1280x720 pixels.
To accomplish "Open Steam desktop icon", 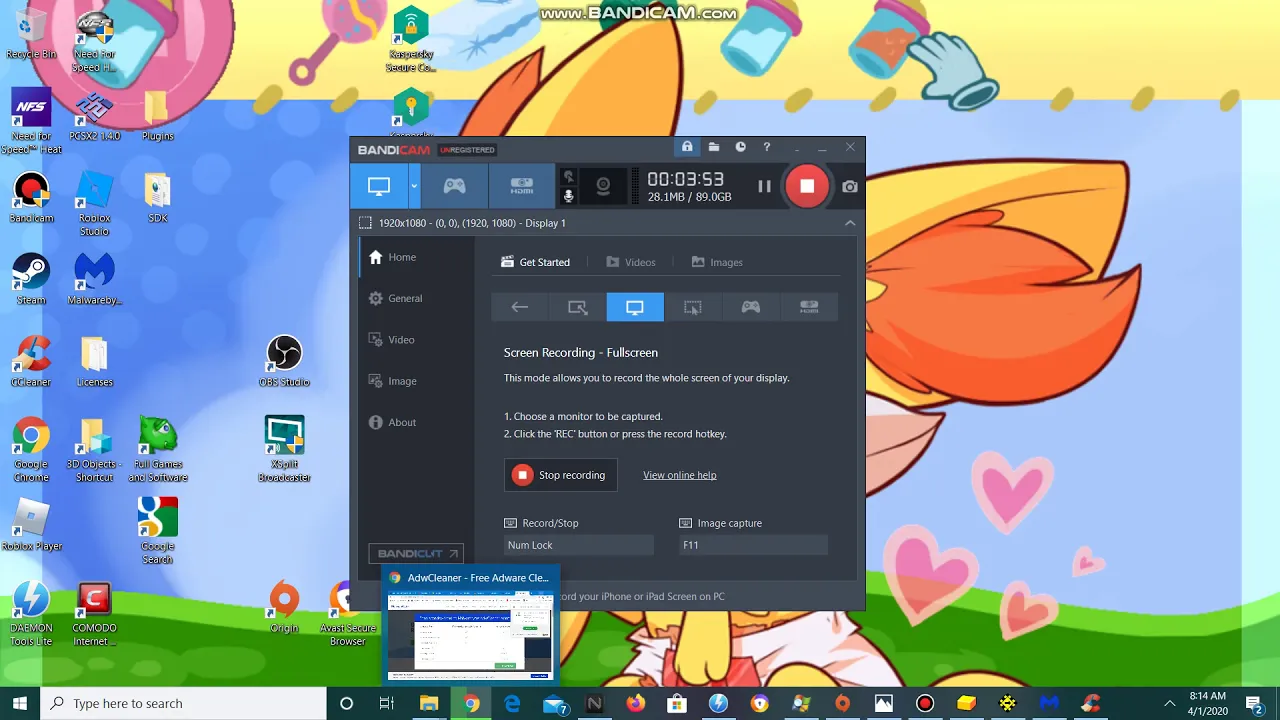I will (x=31, y=279).
